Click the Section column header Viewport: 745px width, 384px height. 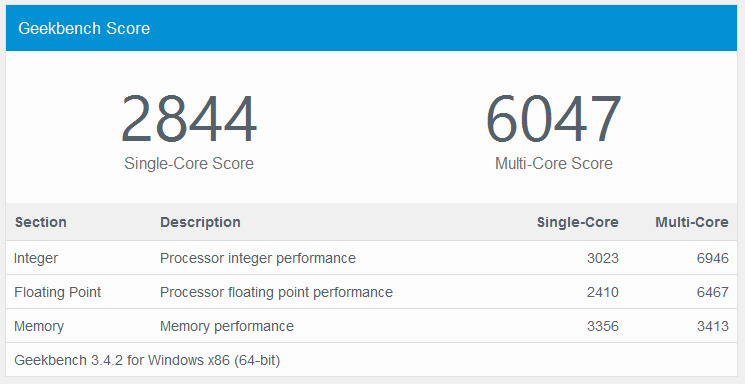(x=40, y=222)
